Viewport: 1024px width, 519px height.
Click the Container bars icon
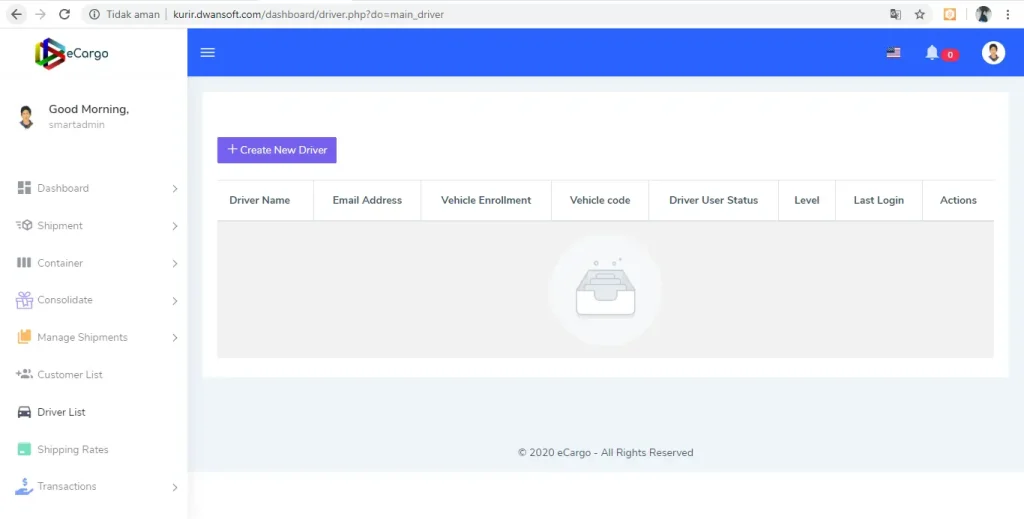pyautogui.click(x=24, y=262)
